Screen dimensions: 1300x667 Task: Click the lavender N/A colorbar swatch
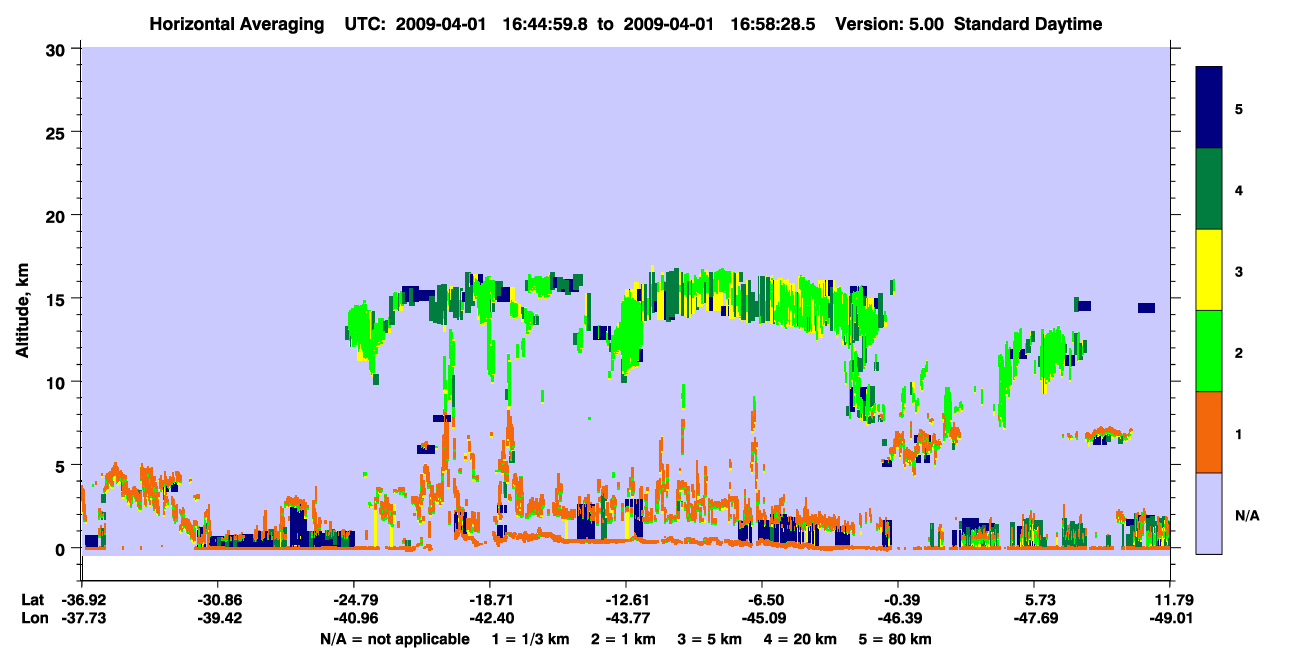click(1209, 513)
